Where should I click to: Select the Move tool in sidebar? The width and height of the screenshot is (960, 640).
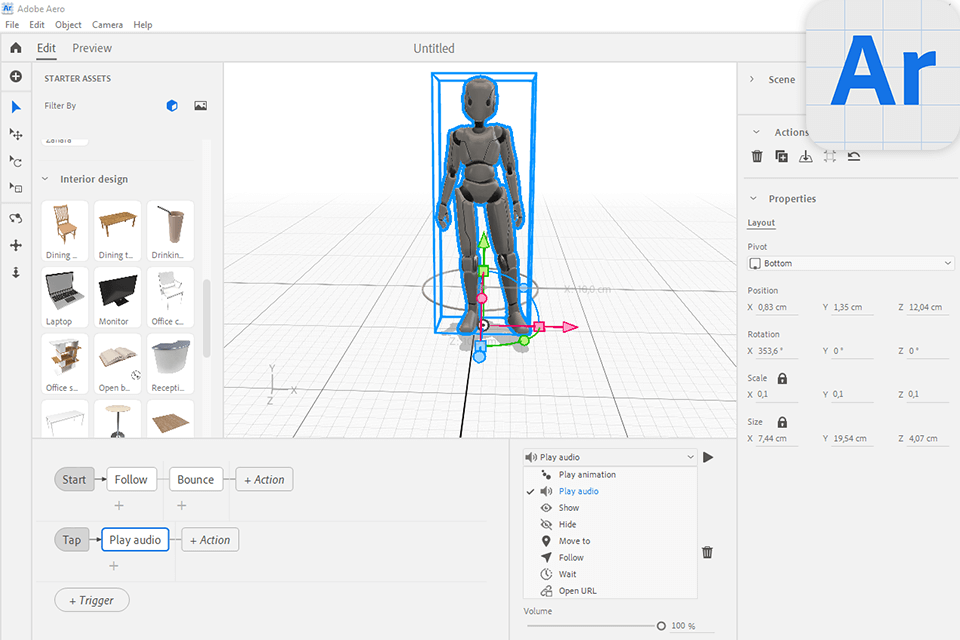coord(16,134)
